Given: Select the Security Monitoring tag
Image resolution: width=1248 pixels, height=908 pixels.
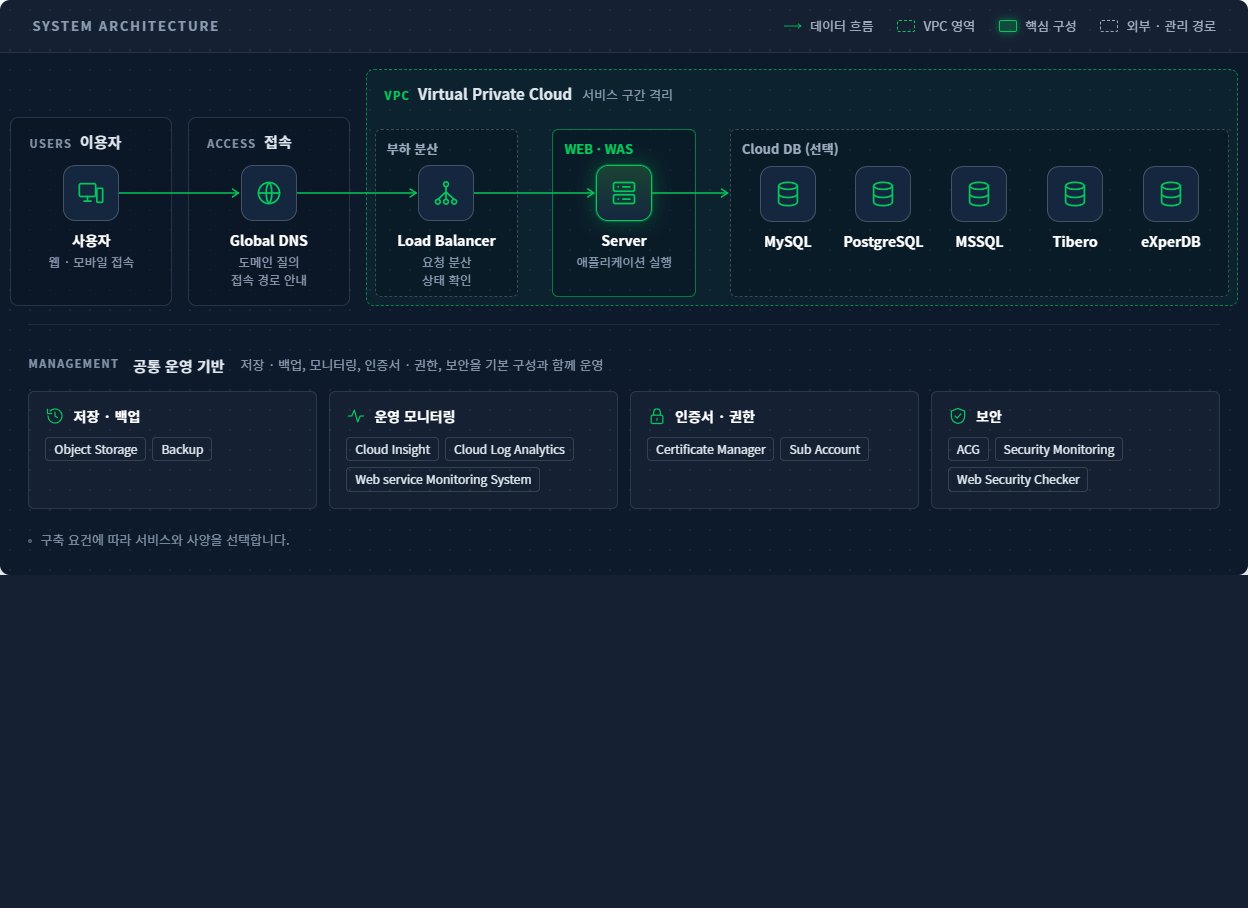Looking at the screenshot, I should coord(1059,450).
